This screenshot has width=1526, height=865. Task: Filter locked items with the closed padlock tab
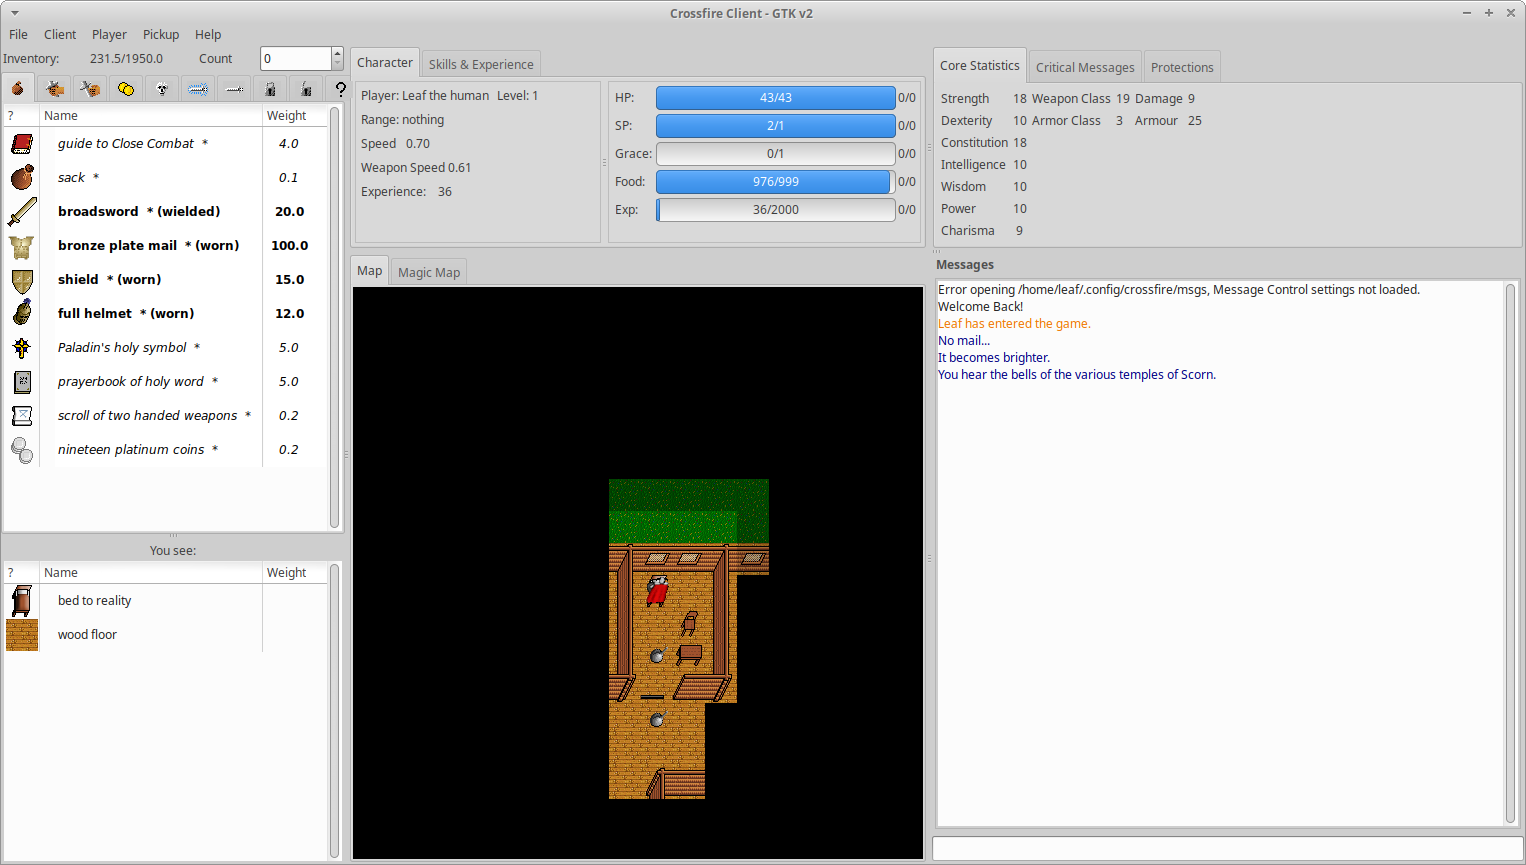click(x=270, y=89)
